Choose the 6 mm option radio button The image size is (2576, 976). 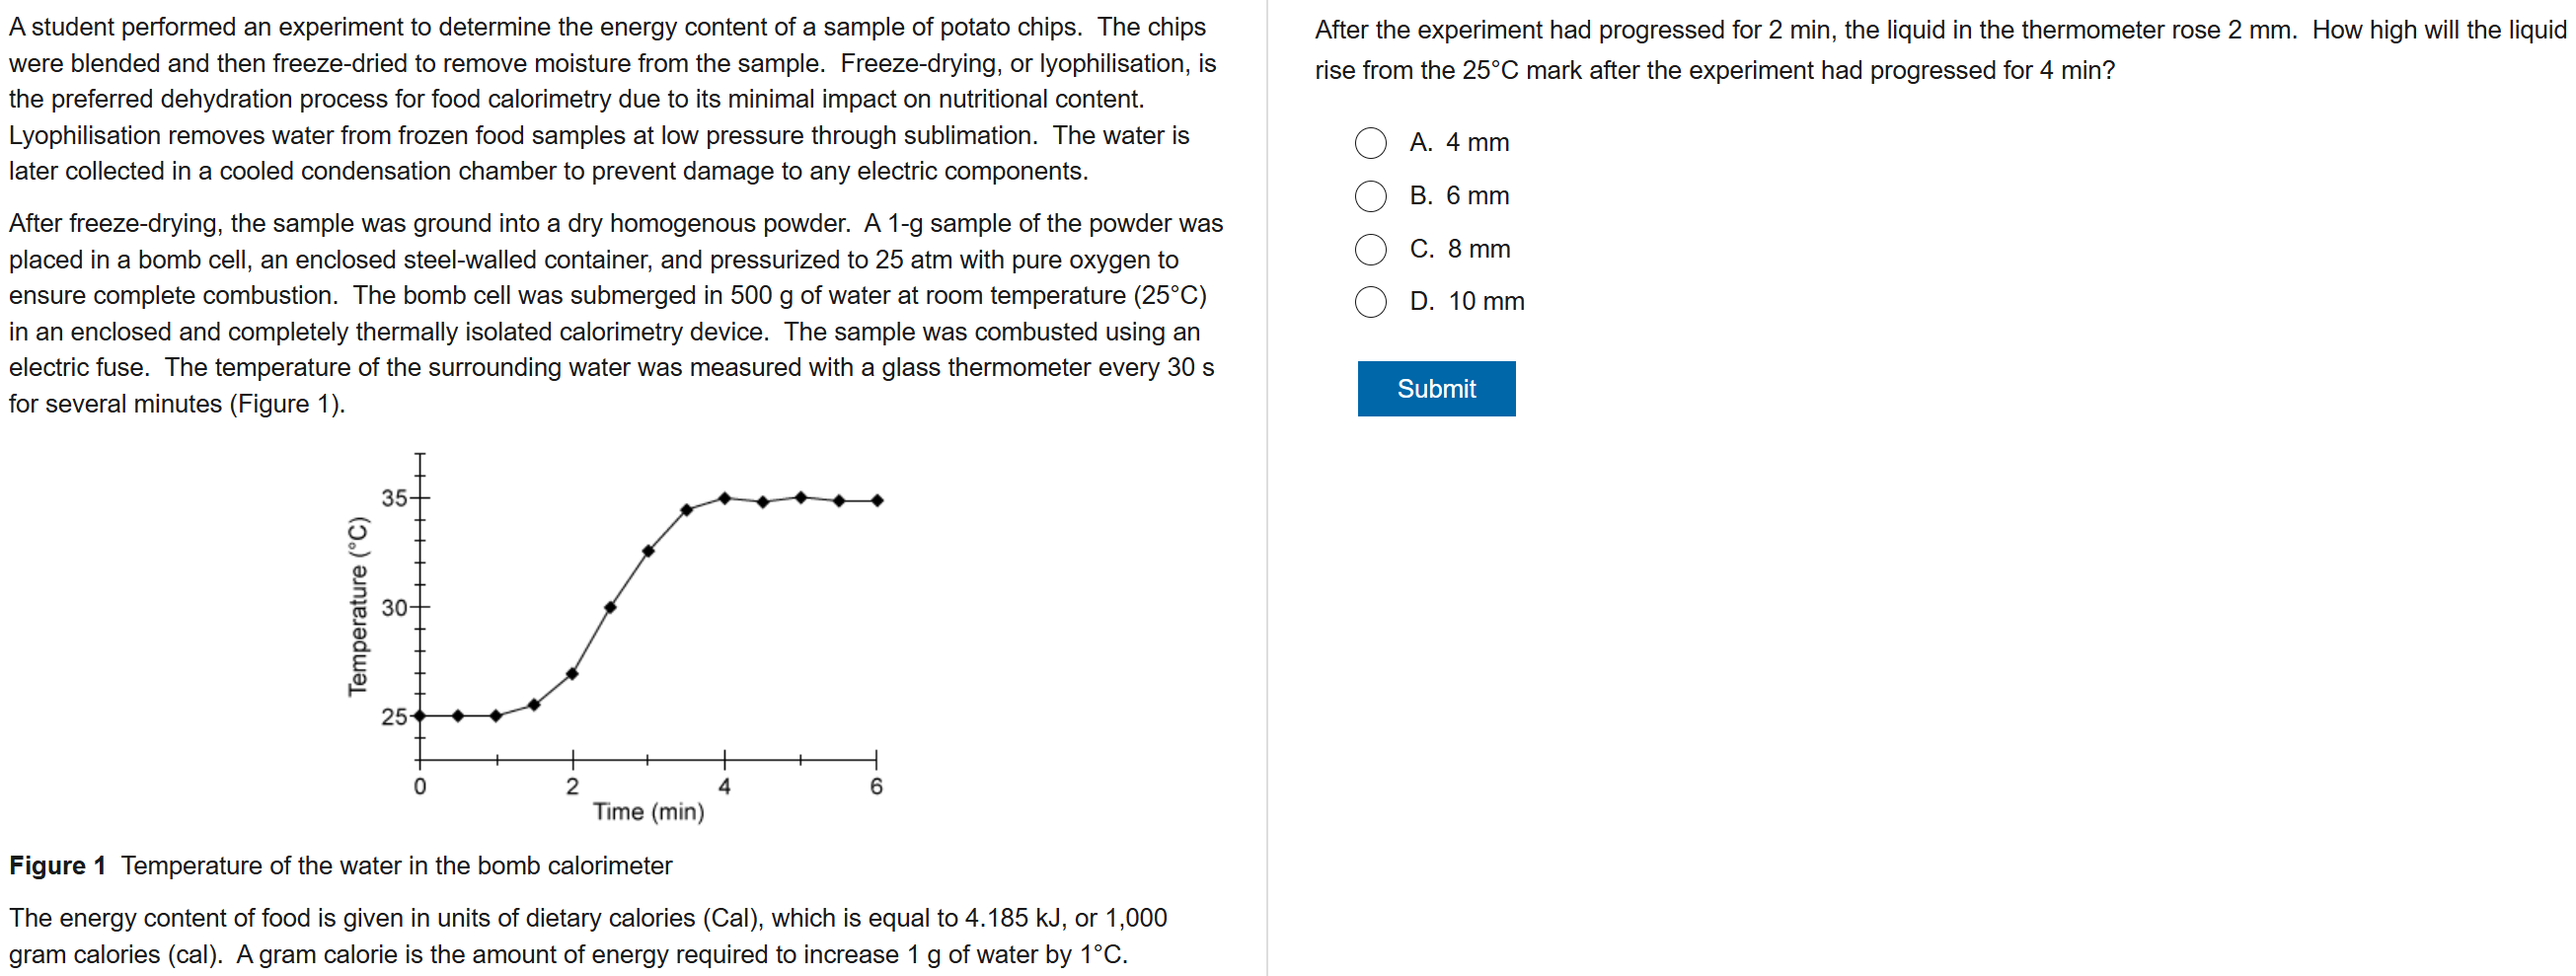point(1370,196)
